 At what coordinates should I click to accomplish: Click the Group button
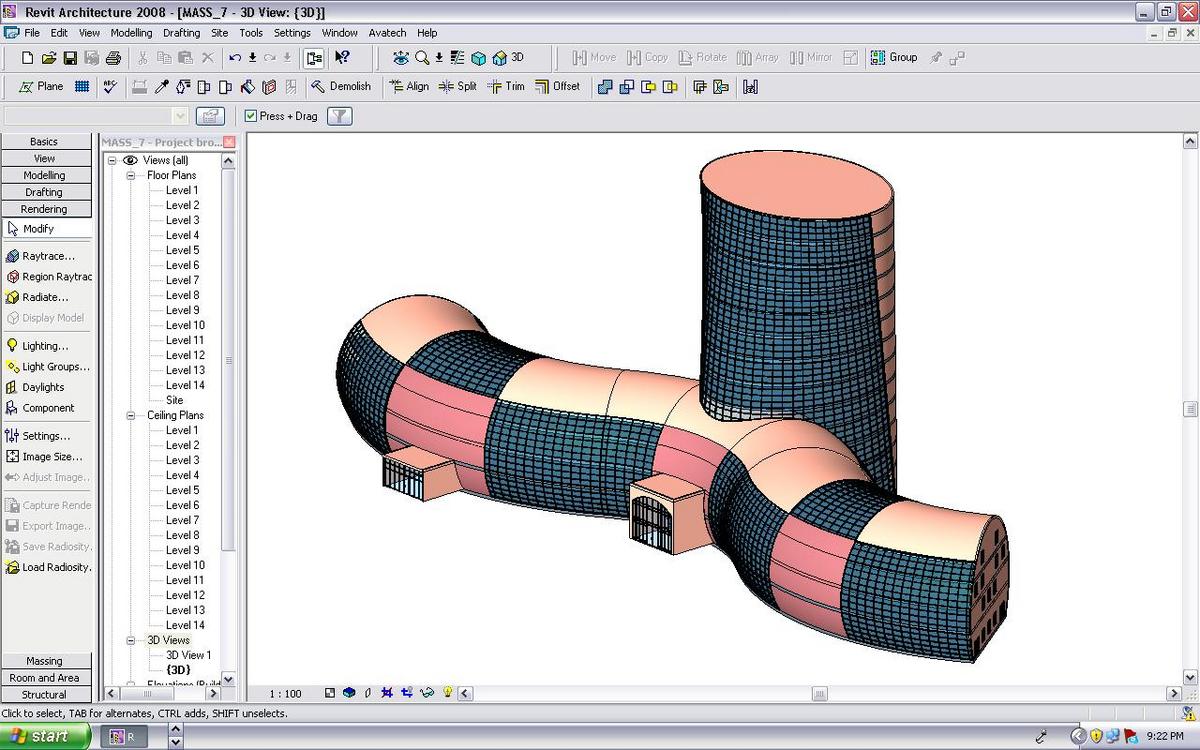pyautogui.click(x=893, y=58)
